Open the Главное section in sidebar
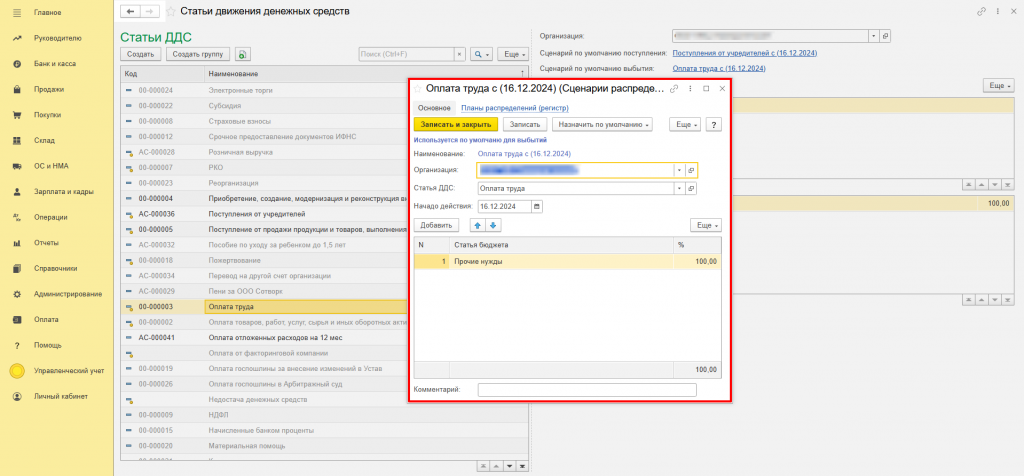The height and width of the screenshot is (476, 1024). [x=48, y=13]
